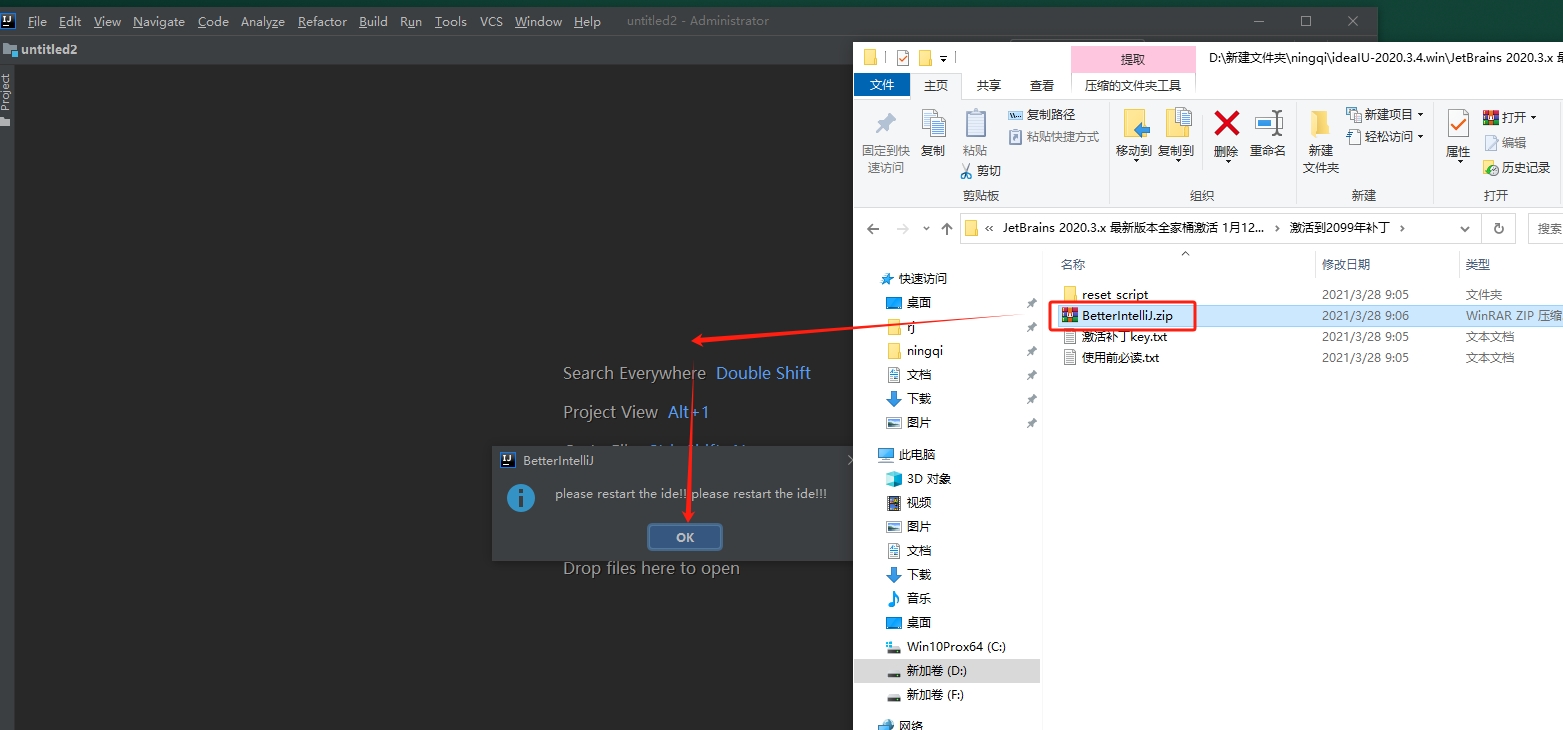
Task: Switch to the 共享 ribbon tab
Action: 988,85
